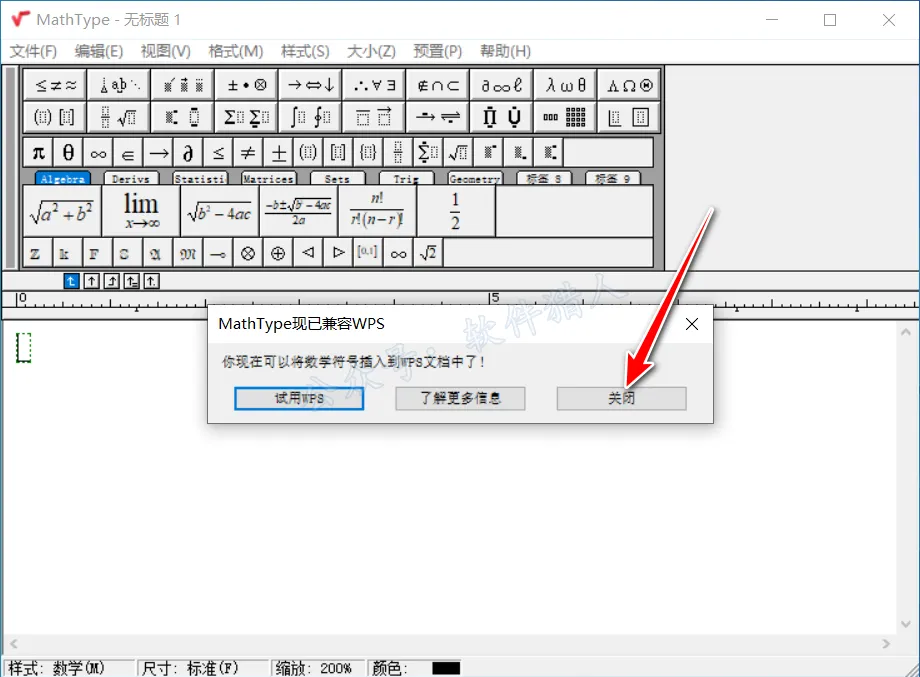Open the arrow symbols palette (→⇔↓)

310,86
